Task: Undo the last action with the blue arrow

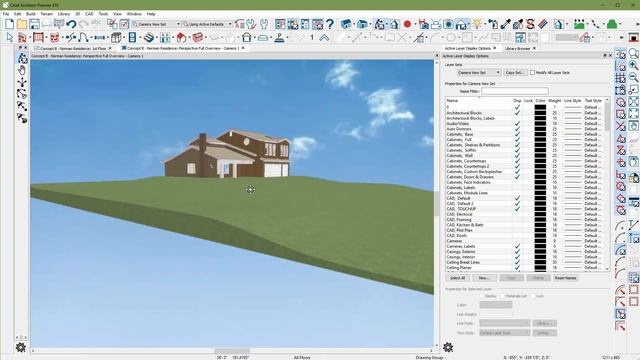Action: click(71, 24)
